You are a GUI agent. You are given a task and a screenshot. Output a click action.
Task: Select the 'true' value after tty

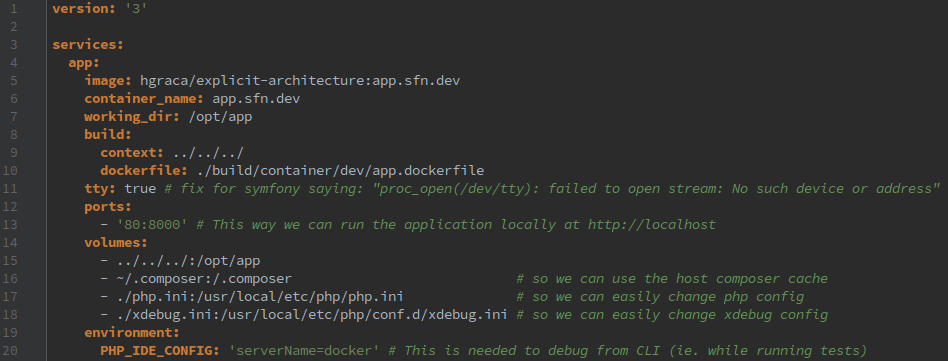pyautogui.click(x=140, y=189)
